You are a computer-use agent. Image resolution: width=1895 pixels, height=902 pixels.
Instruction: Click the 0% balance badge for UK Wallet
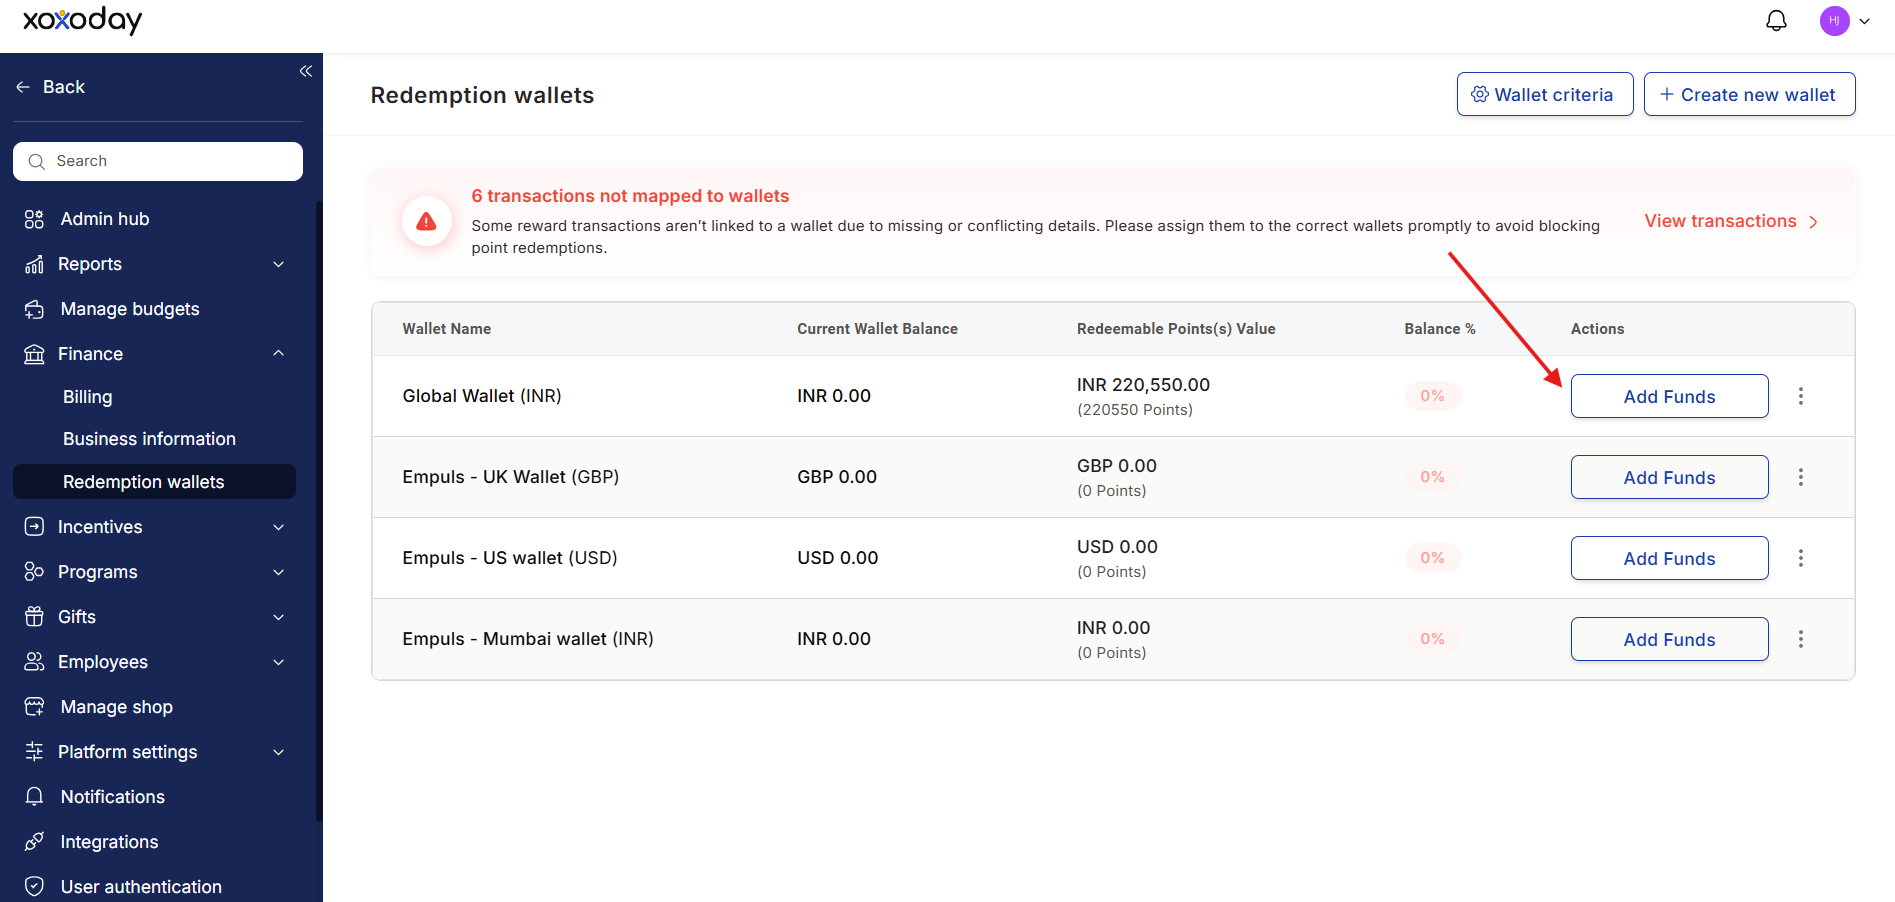pyautogui.click(x=1432, y=477)
